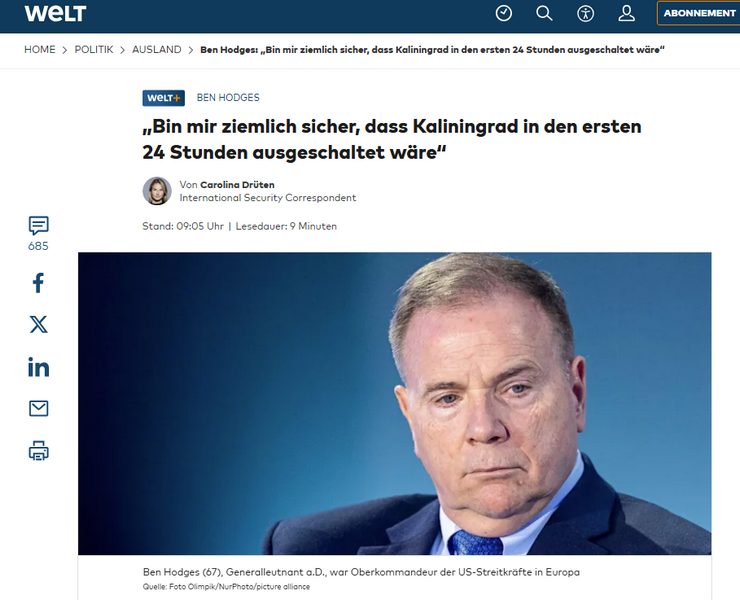Open the accessibility icon in header
The image size is (740, 600).
(585, 13)
